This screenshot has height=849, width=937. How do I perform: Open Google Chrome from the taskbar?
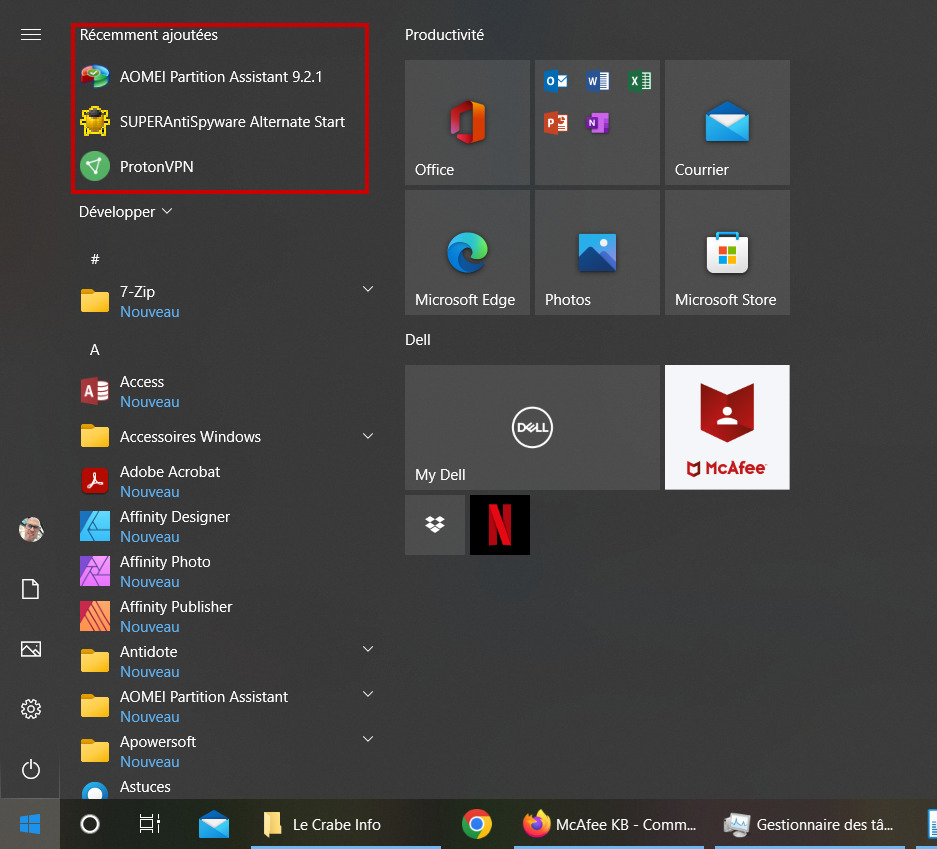point(477,824)
